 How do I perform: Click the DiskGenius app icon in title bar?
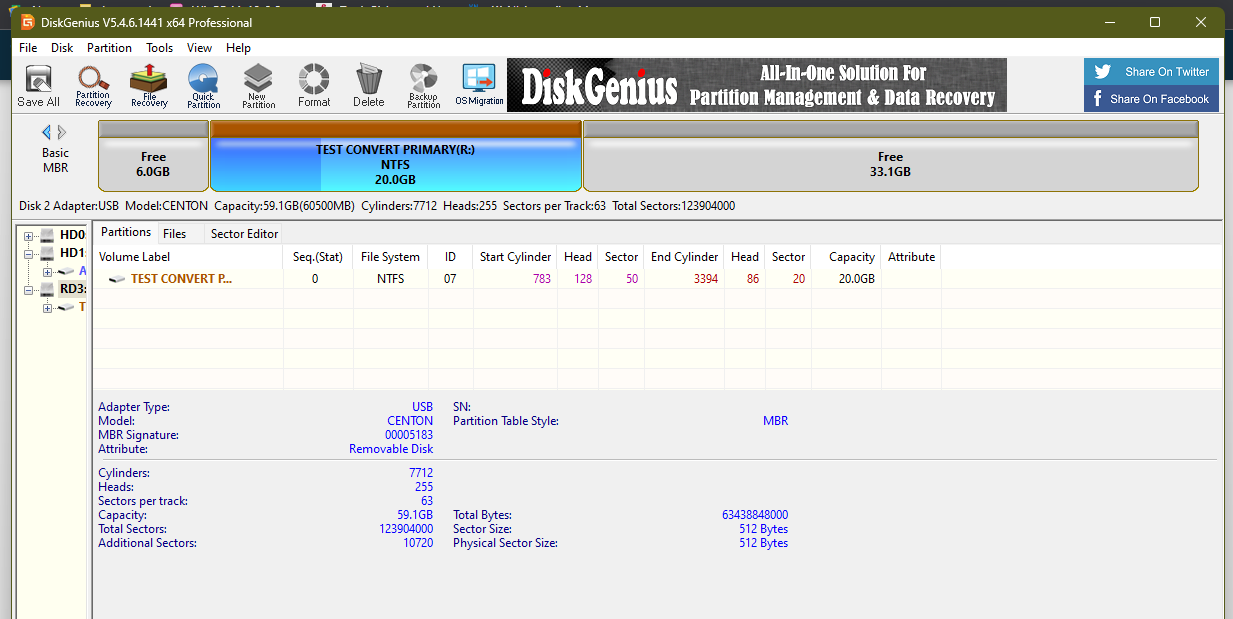[28, 22]
